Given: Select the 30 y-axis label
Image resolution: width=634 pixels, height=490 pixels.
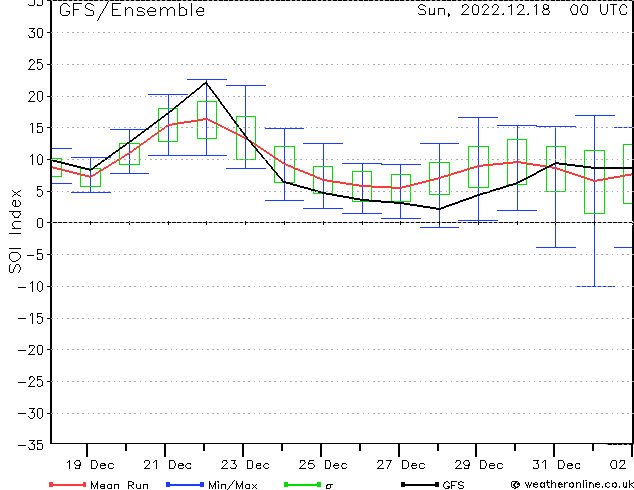Looking at the screenshot, I should [x=36, y=33].
